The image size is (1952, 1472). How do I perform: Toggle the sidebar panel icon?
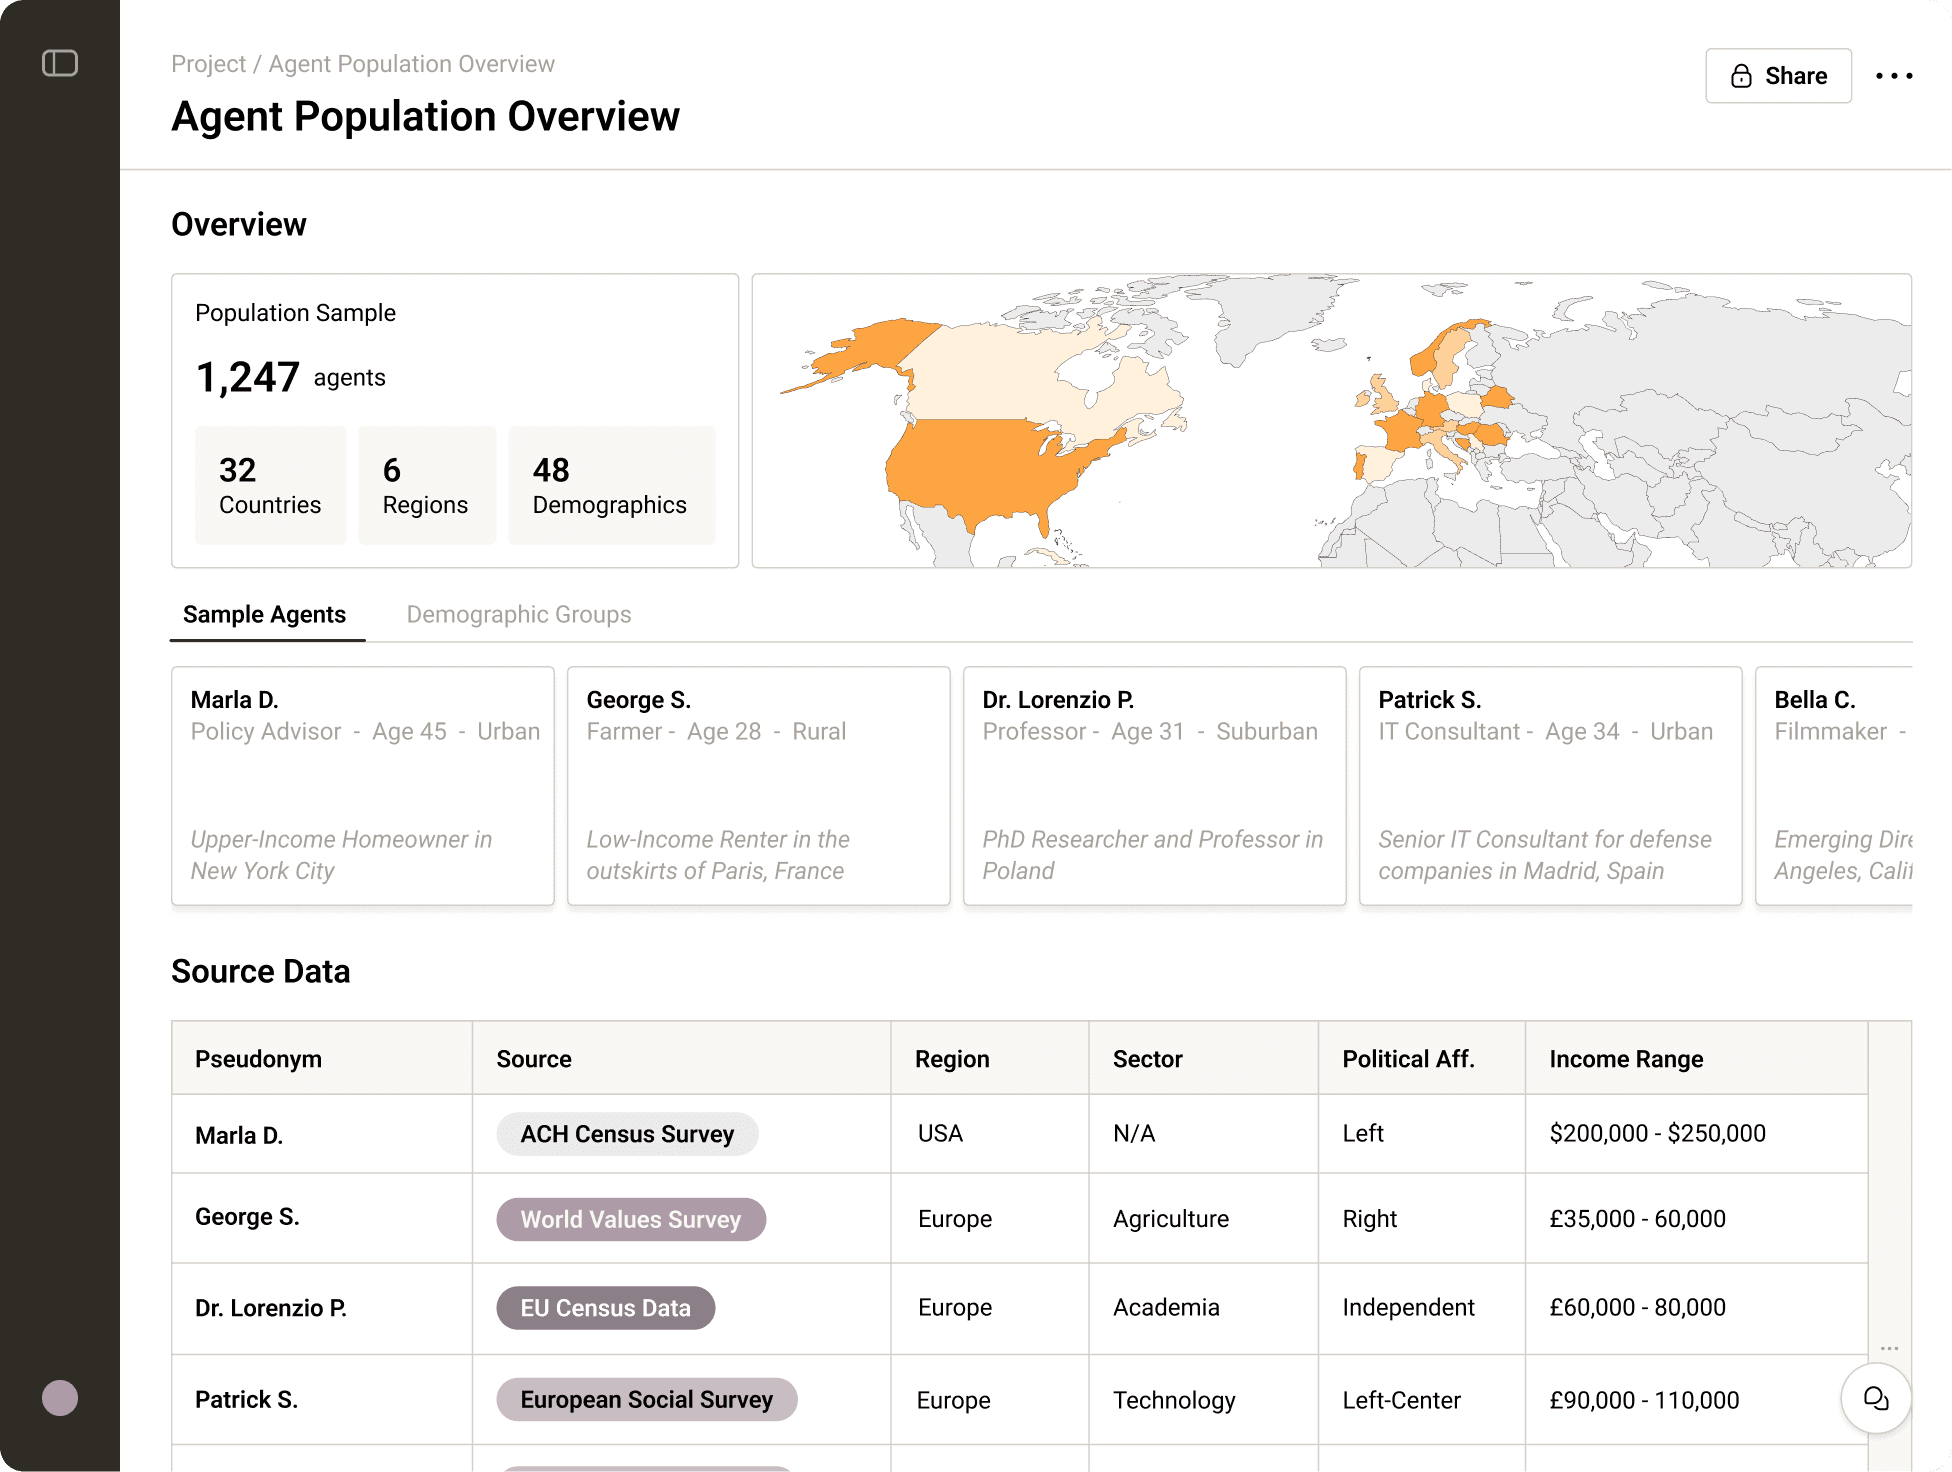[60, 64]
